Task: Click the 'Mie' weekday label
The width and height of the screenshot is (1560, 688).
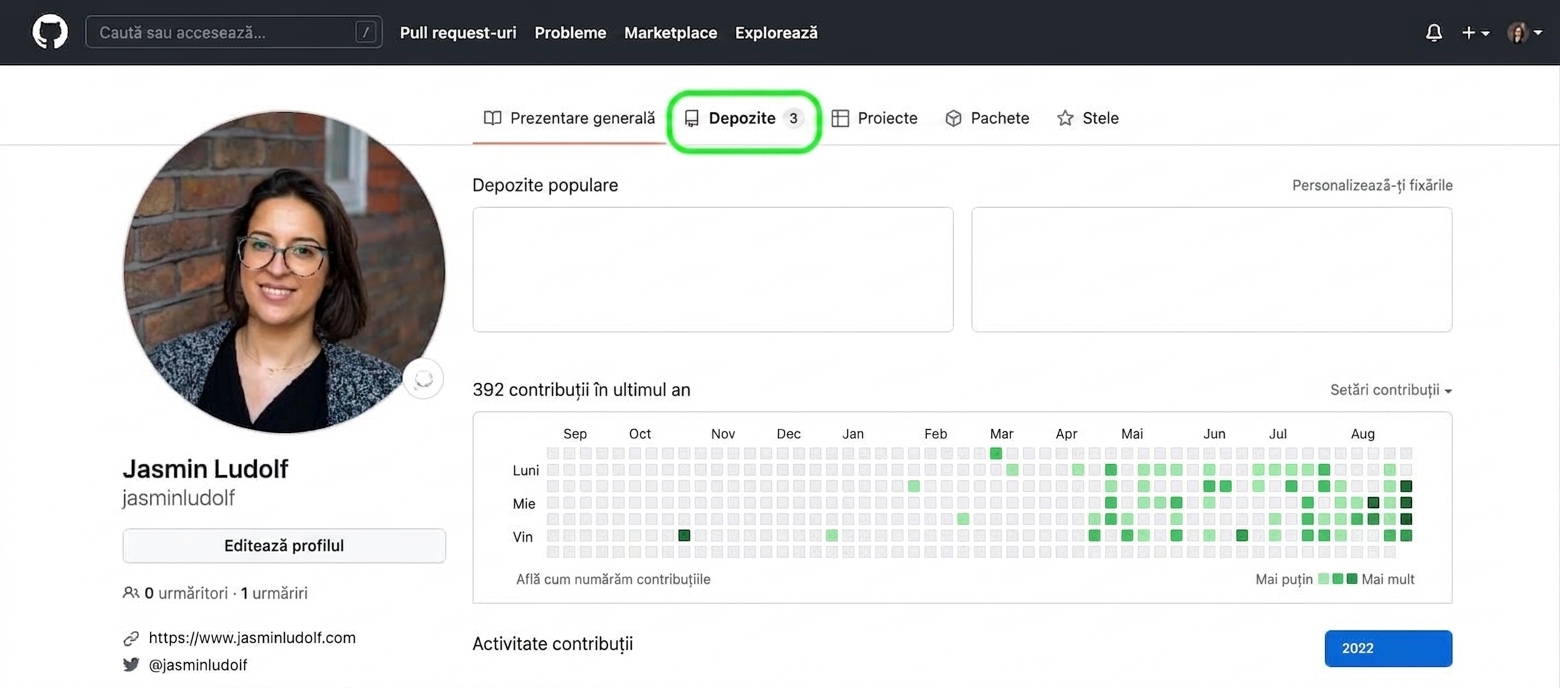Action: pos(524,504)
